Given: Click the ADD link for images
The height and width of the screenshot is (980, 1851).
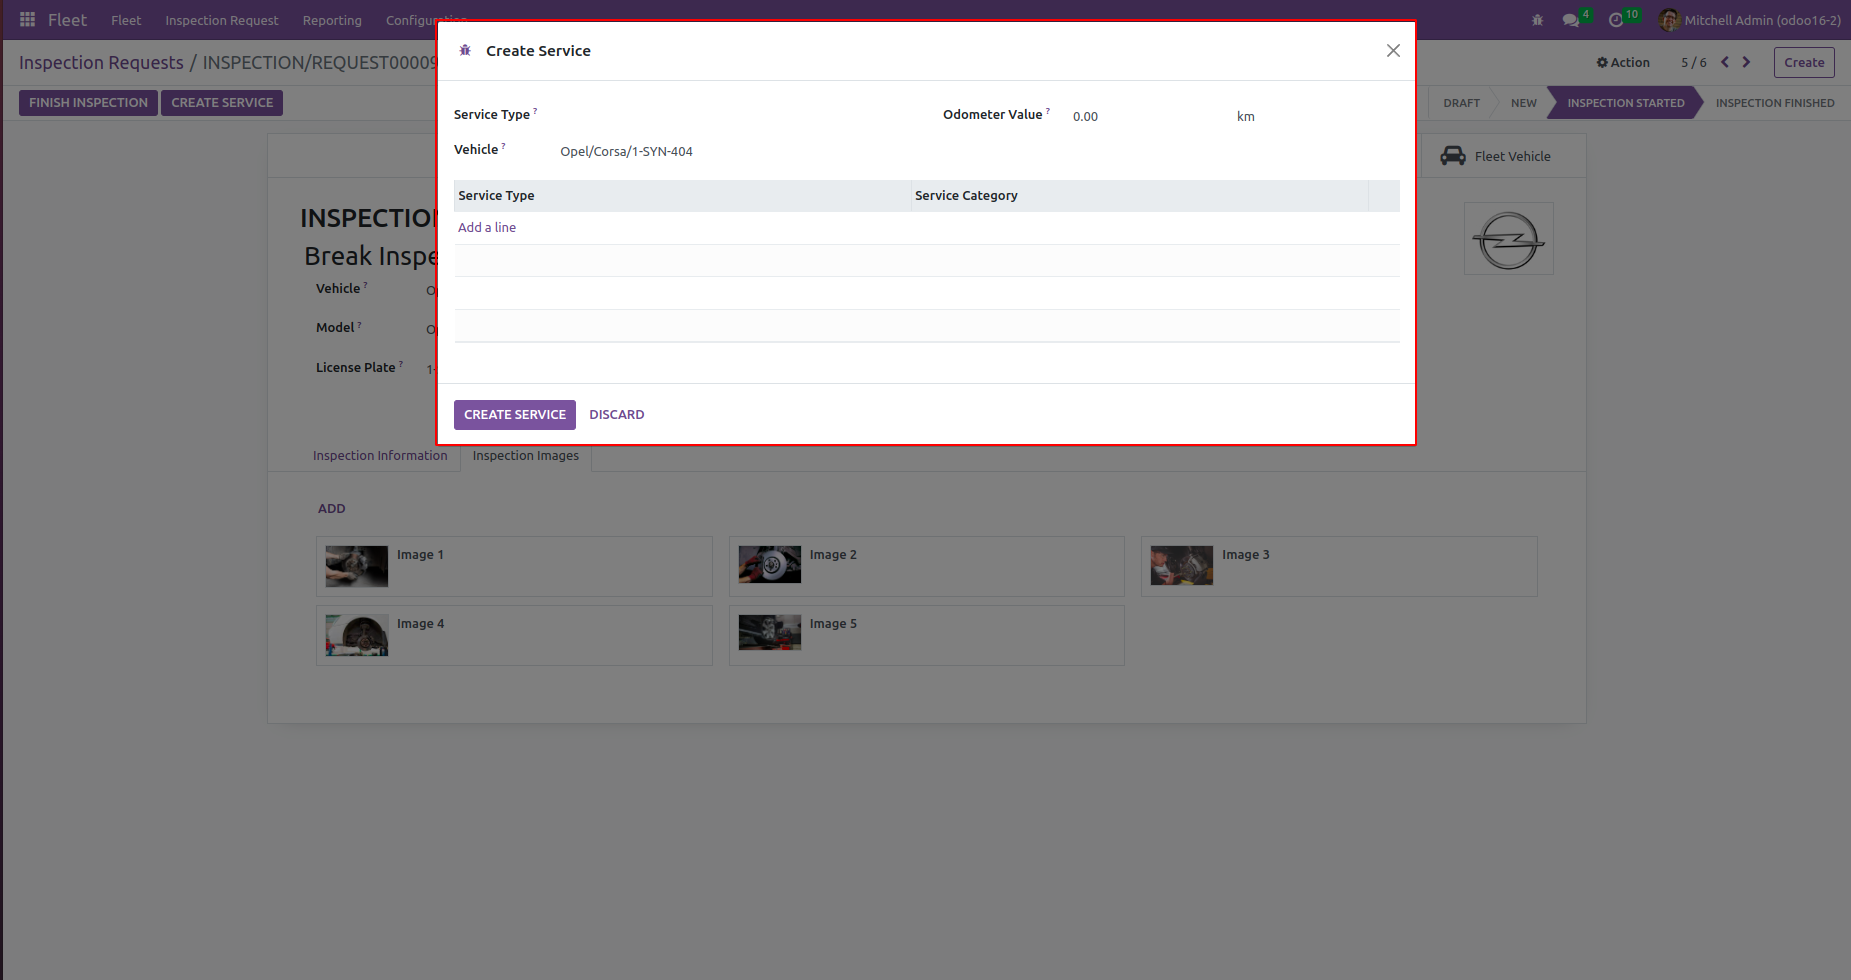Looking at the screenshot, I should point(331,508).
